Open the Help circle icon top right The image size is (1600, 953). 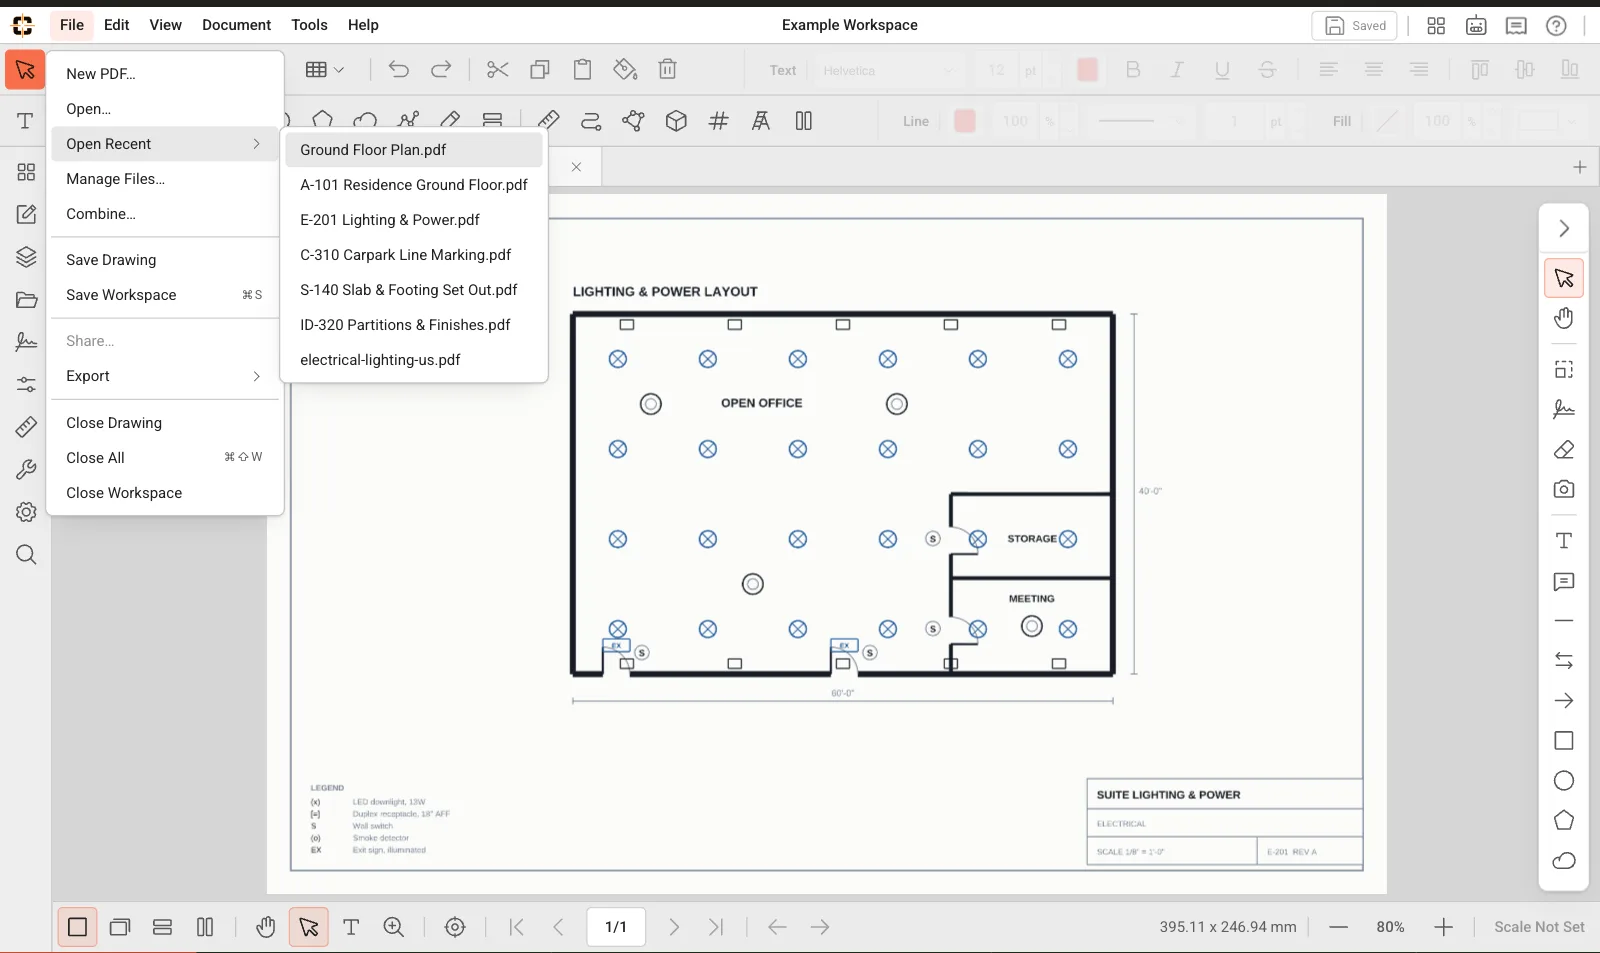[1556, 26]
